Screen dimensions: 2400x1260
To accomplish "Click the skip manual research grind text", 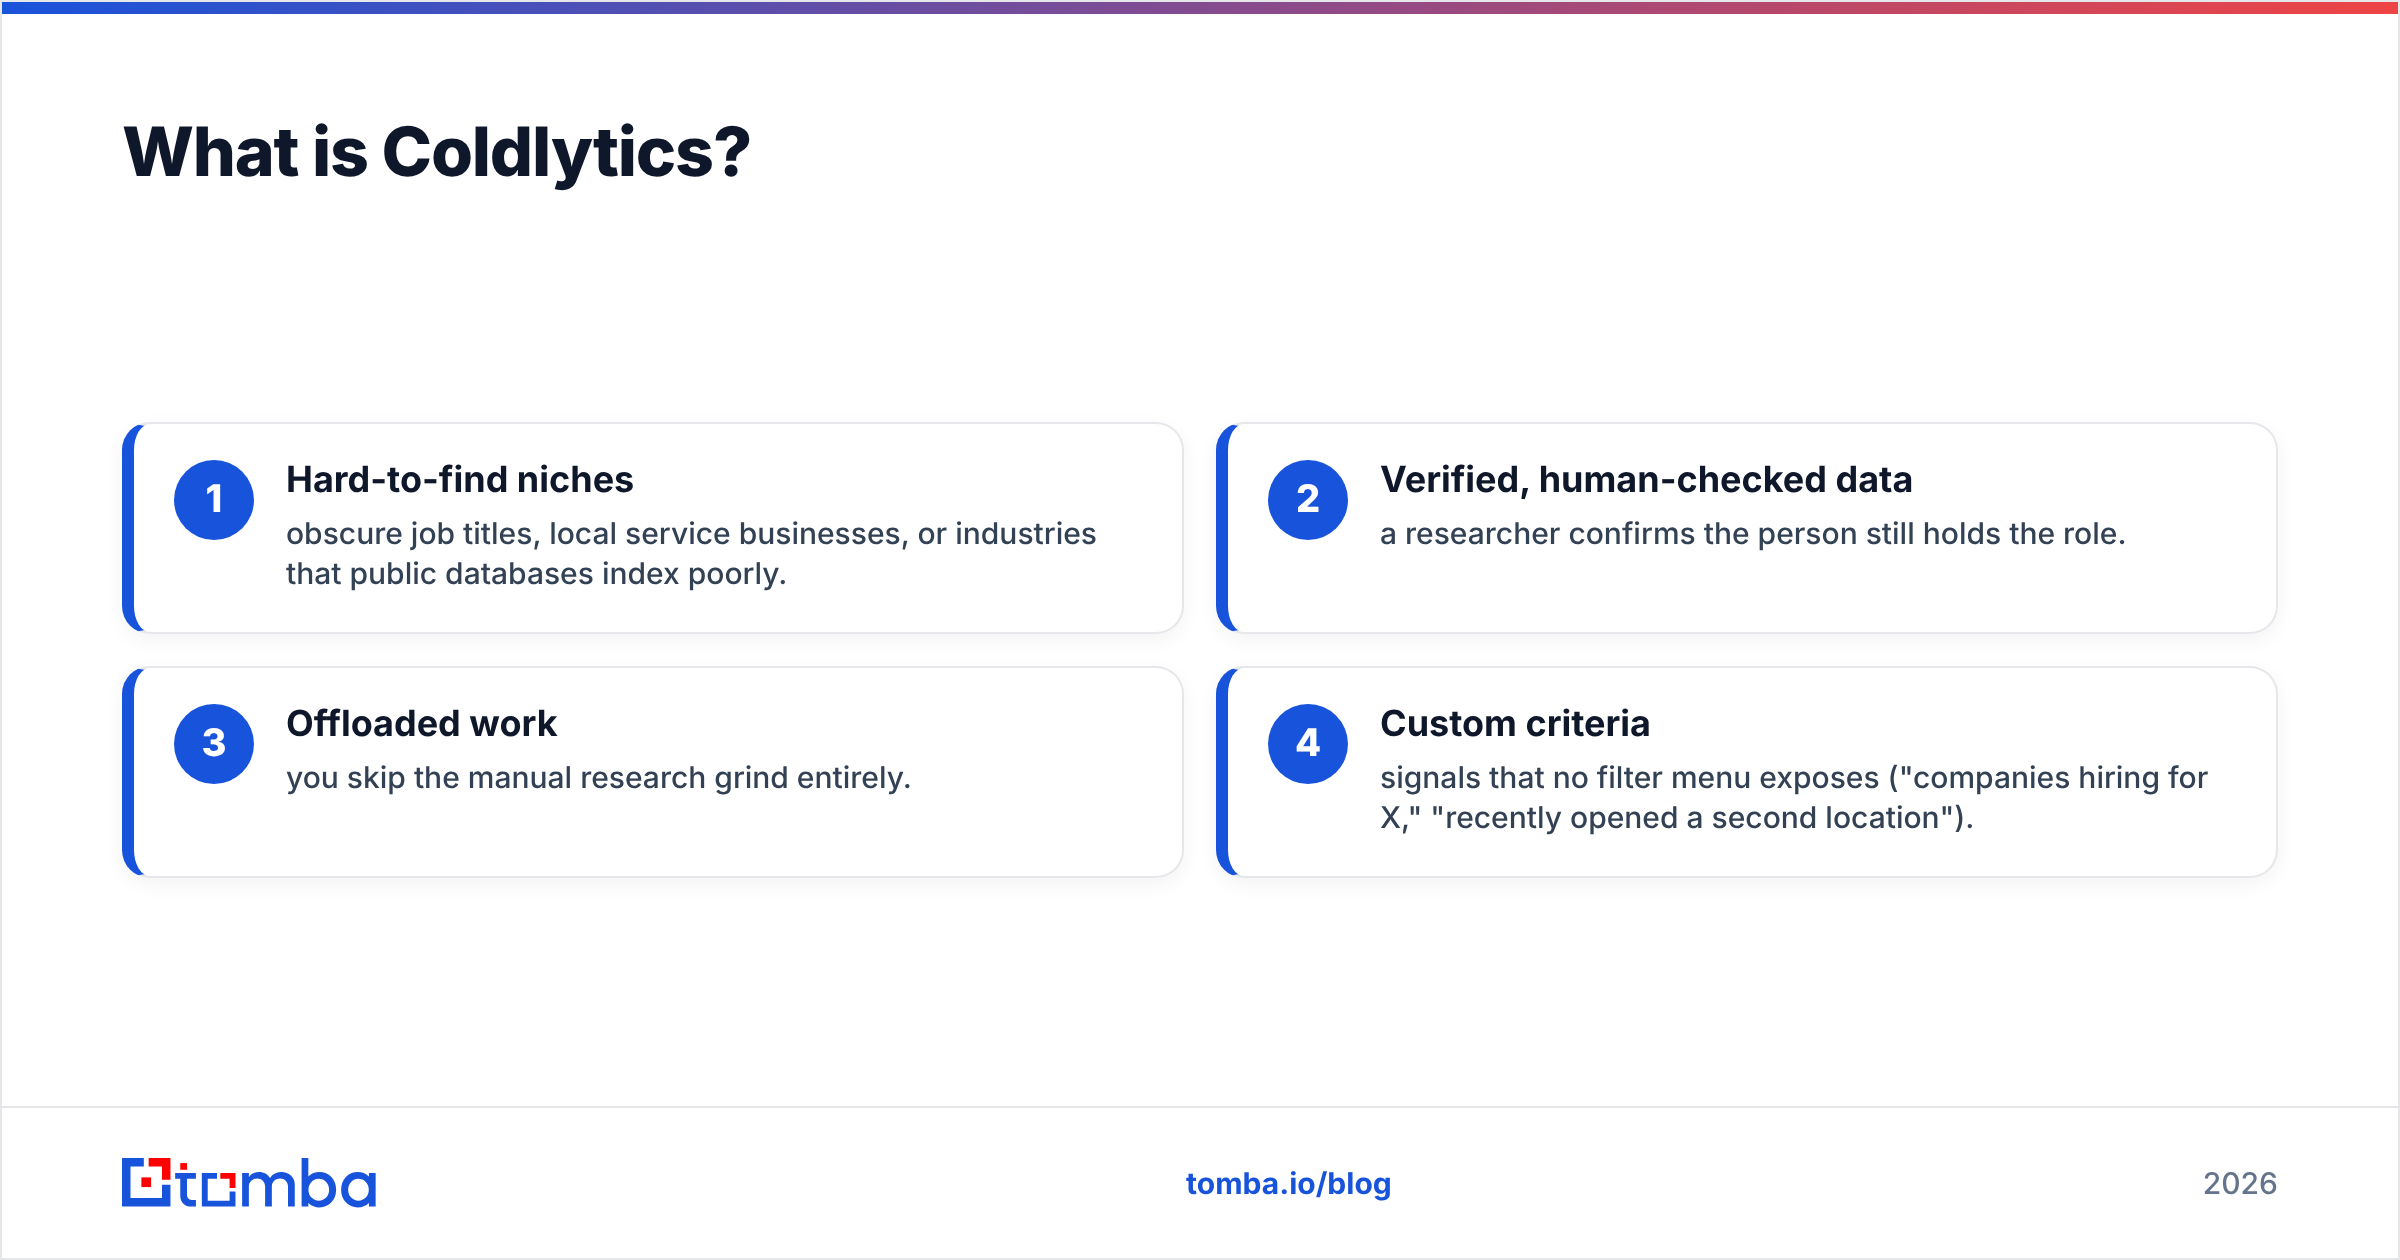I will (599, 778).
